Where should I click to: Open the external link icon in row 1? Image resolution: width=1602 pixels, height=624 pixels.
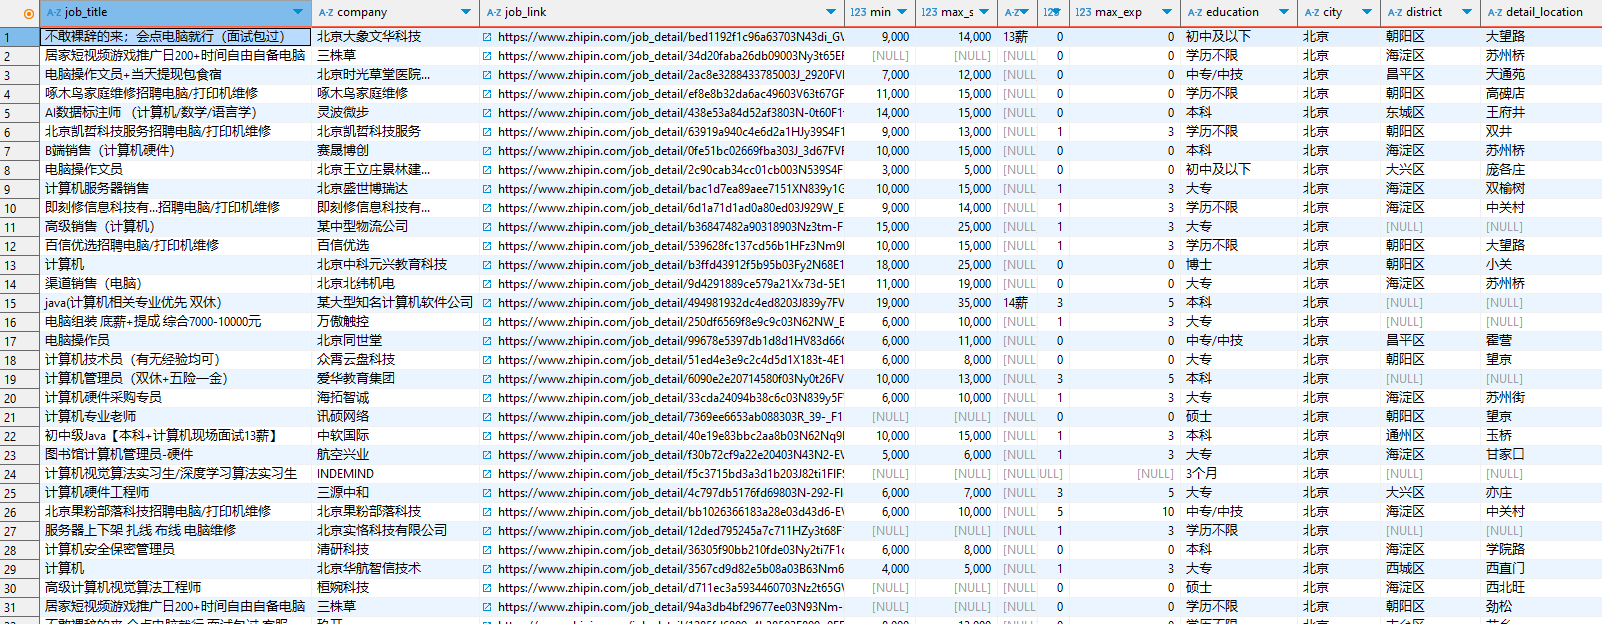point(487,37)
